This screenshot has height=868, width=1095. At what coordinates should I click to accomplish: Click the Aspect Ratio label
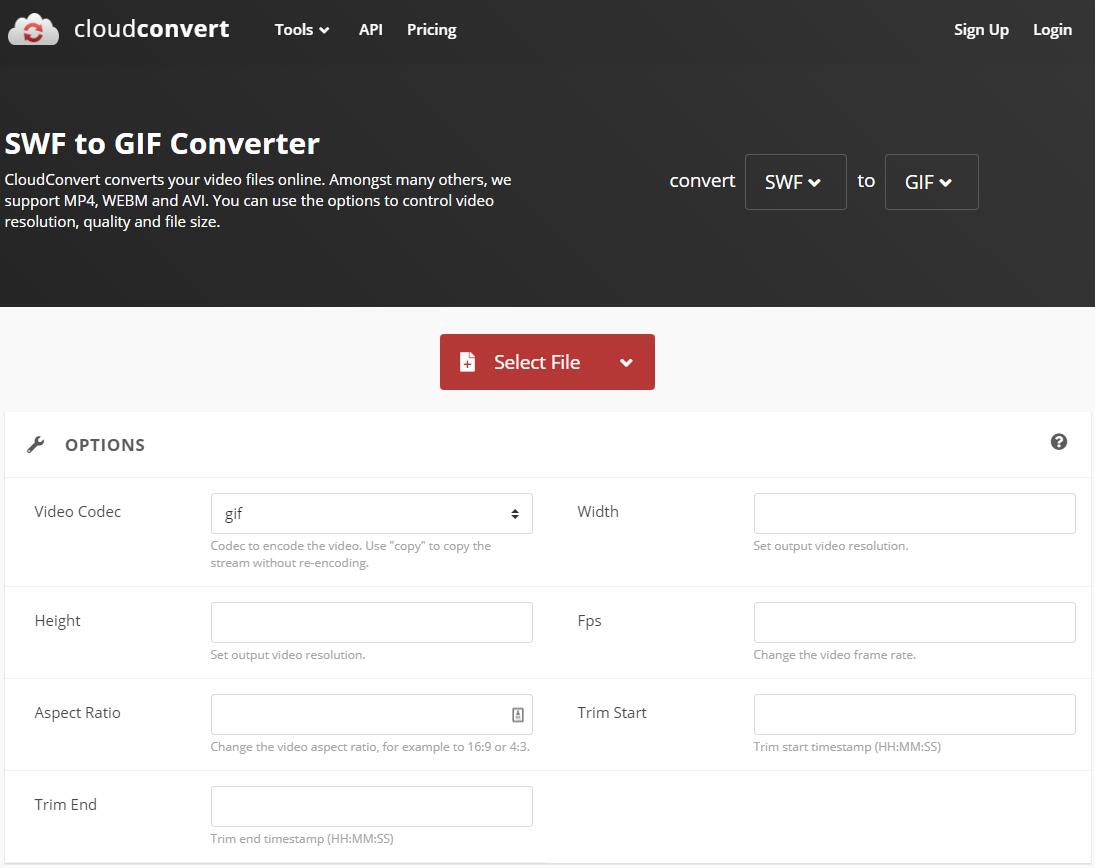(x=78, y=713)
